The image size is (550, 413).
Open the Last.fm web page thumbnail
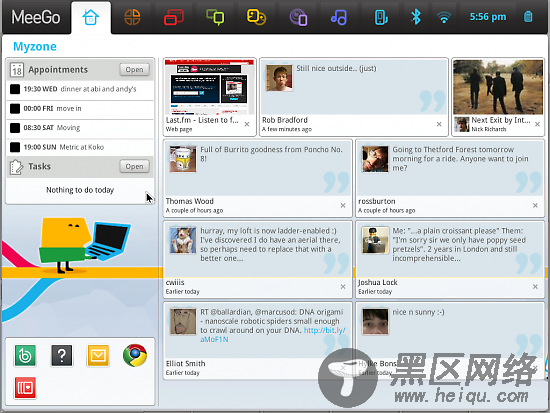point(209,87)
